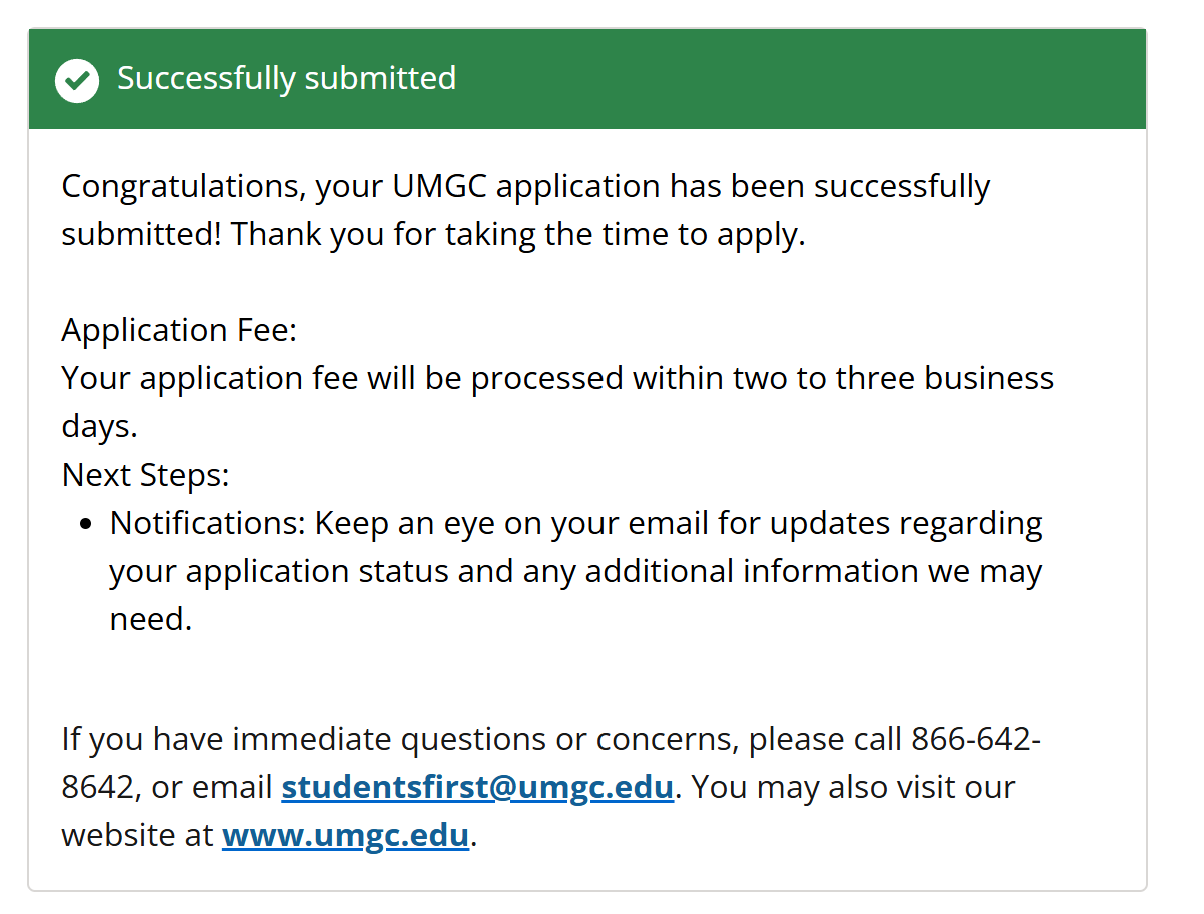Select the 'Notifications:' text in the list

click(x=209, y=523)
